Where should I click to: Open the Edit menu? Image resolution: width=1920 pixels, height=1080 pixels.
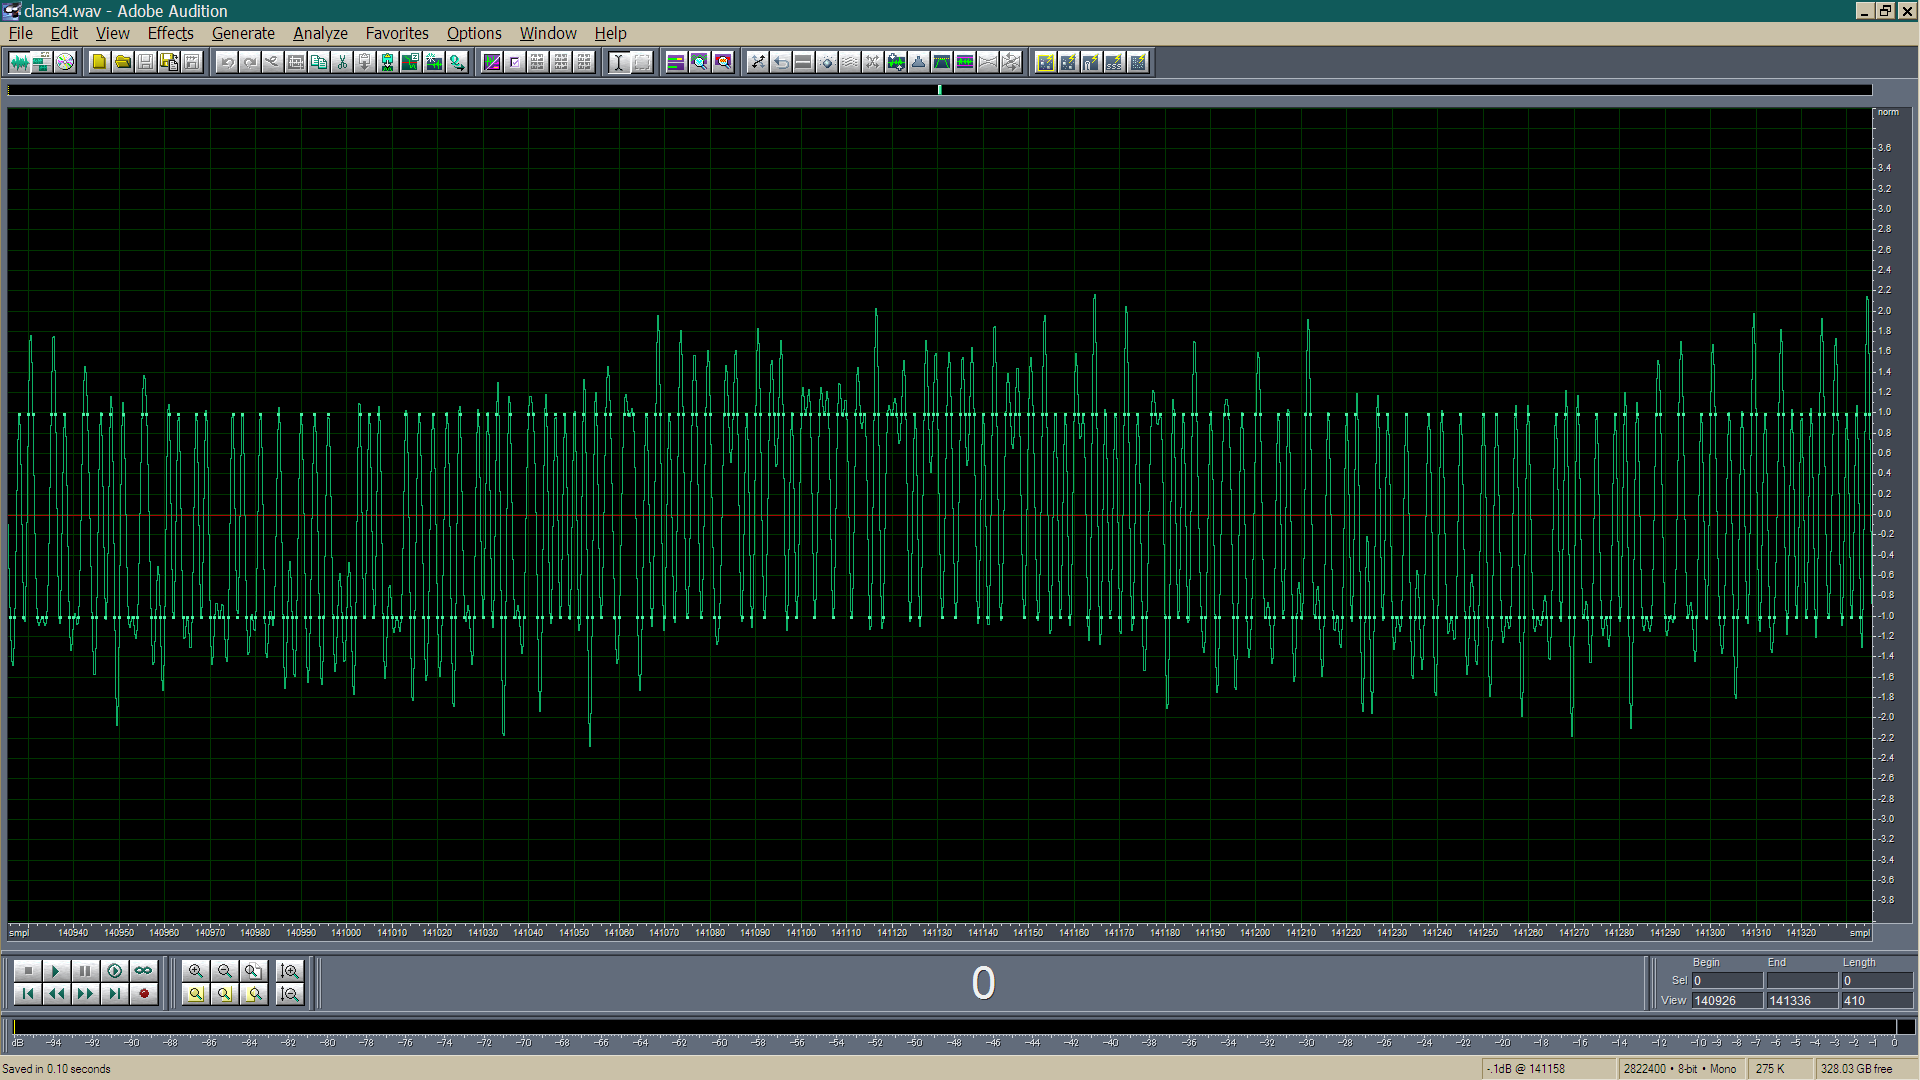[64, 33]
